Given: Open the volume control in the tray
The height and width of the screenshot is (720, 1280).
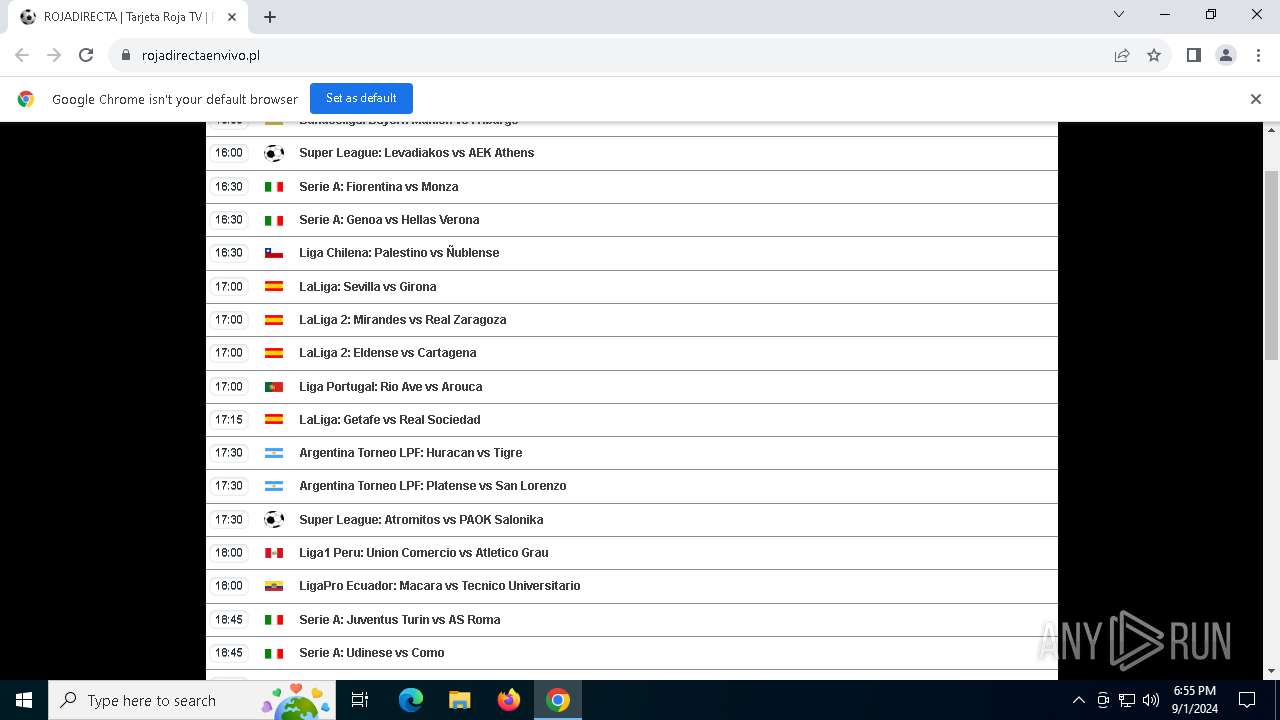Looking at the screenshot, I should [x=1151, y=700].
